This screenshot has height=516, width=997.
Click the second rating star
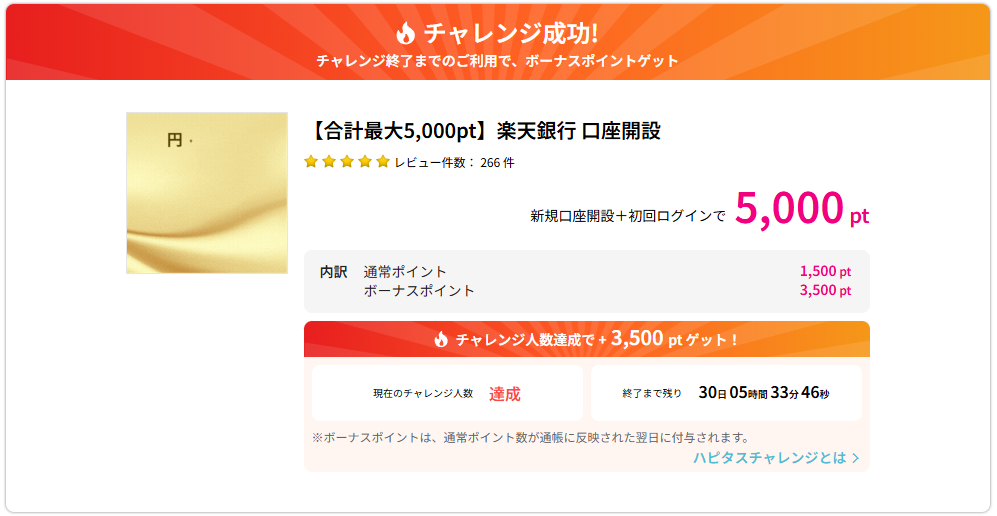(329, 162)
